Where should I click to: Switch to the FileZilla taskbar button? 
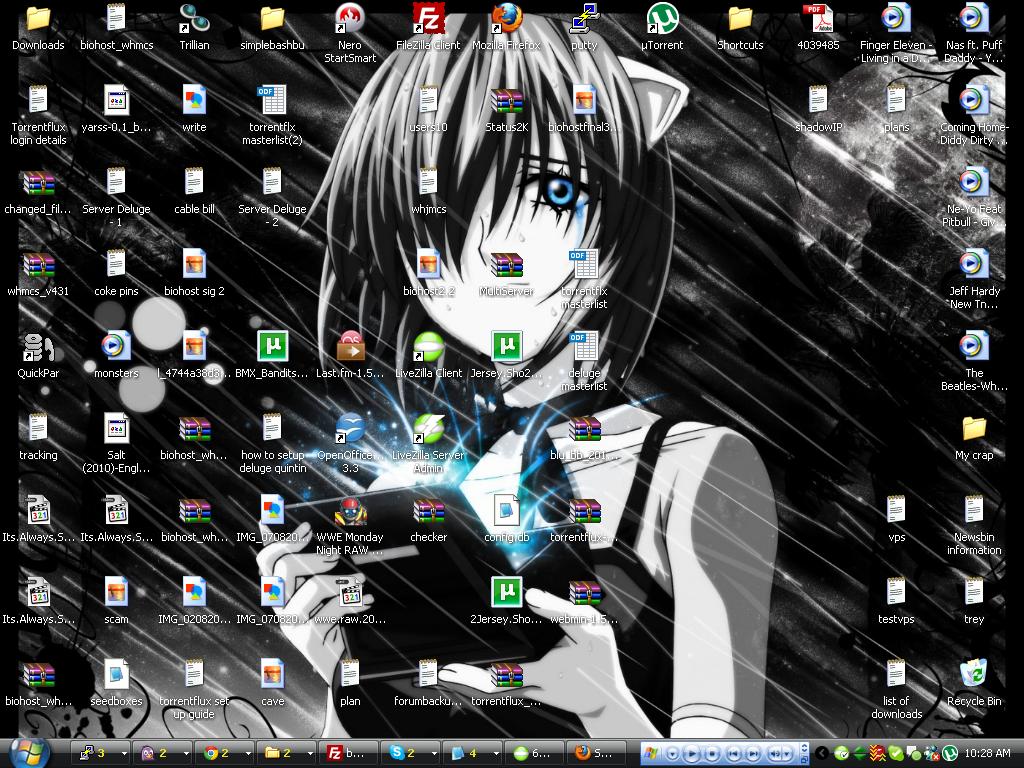point(347,753)
